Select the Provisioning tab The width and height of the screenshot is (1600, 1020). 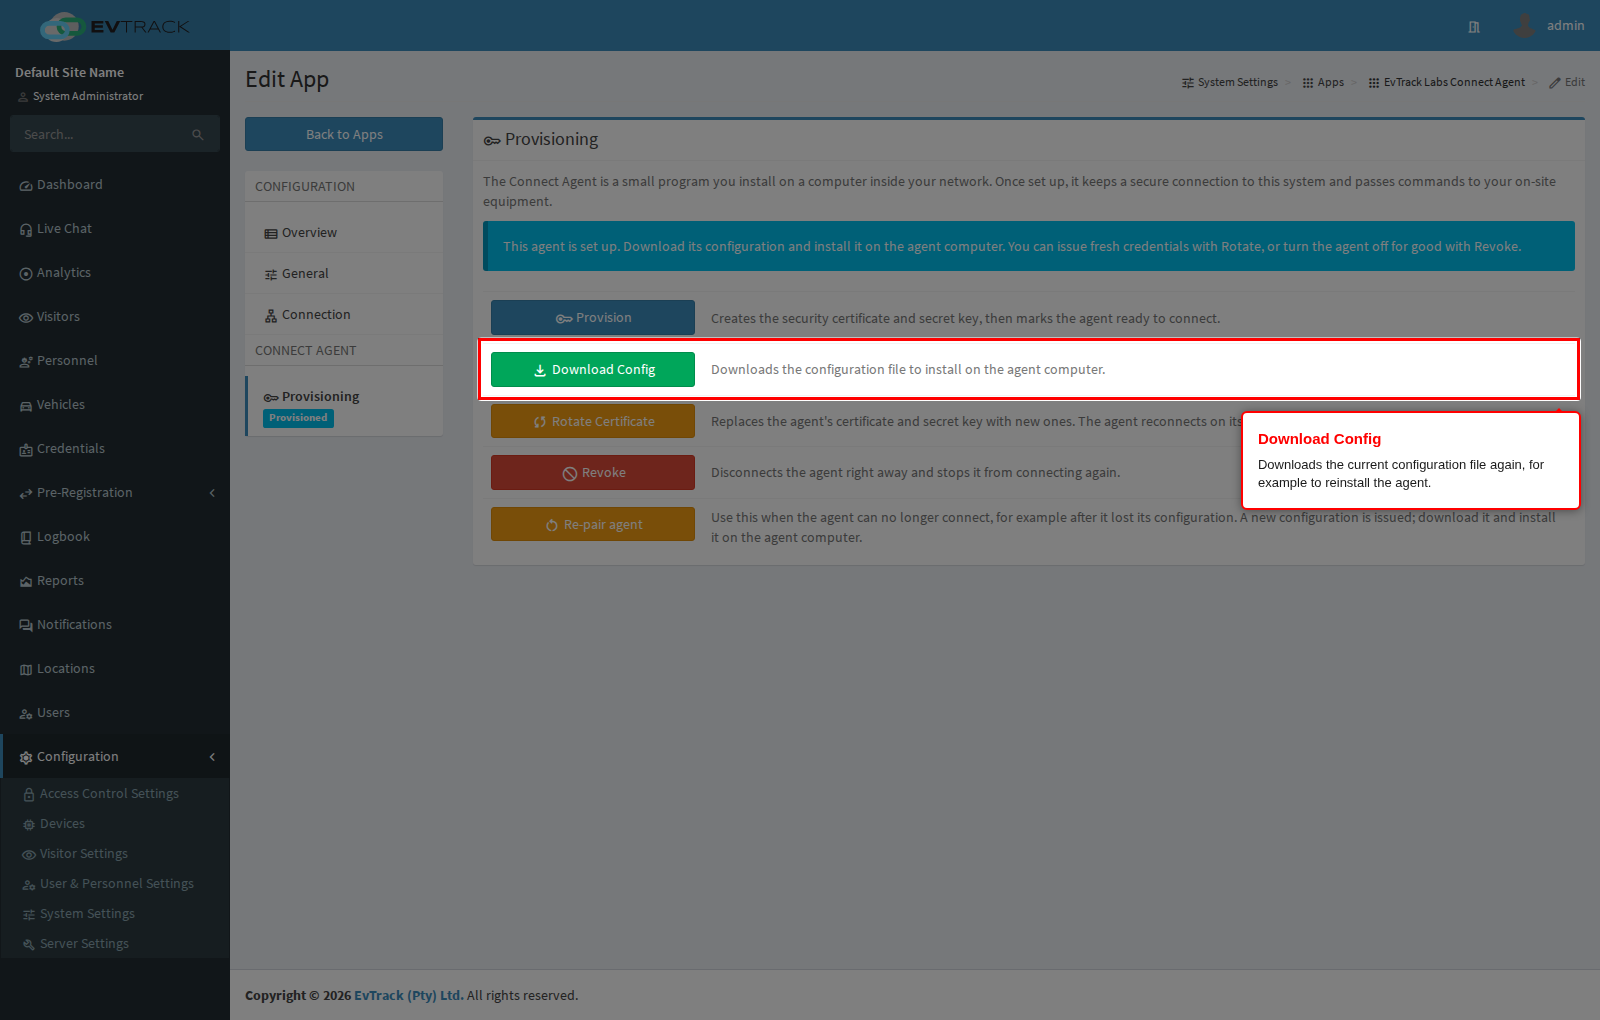point(344,406)
